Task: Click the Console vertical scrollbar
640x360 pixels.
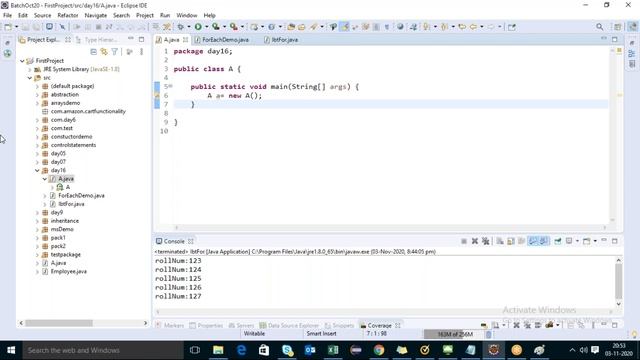Action: 618,282
